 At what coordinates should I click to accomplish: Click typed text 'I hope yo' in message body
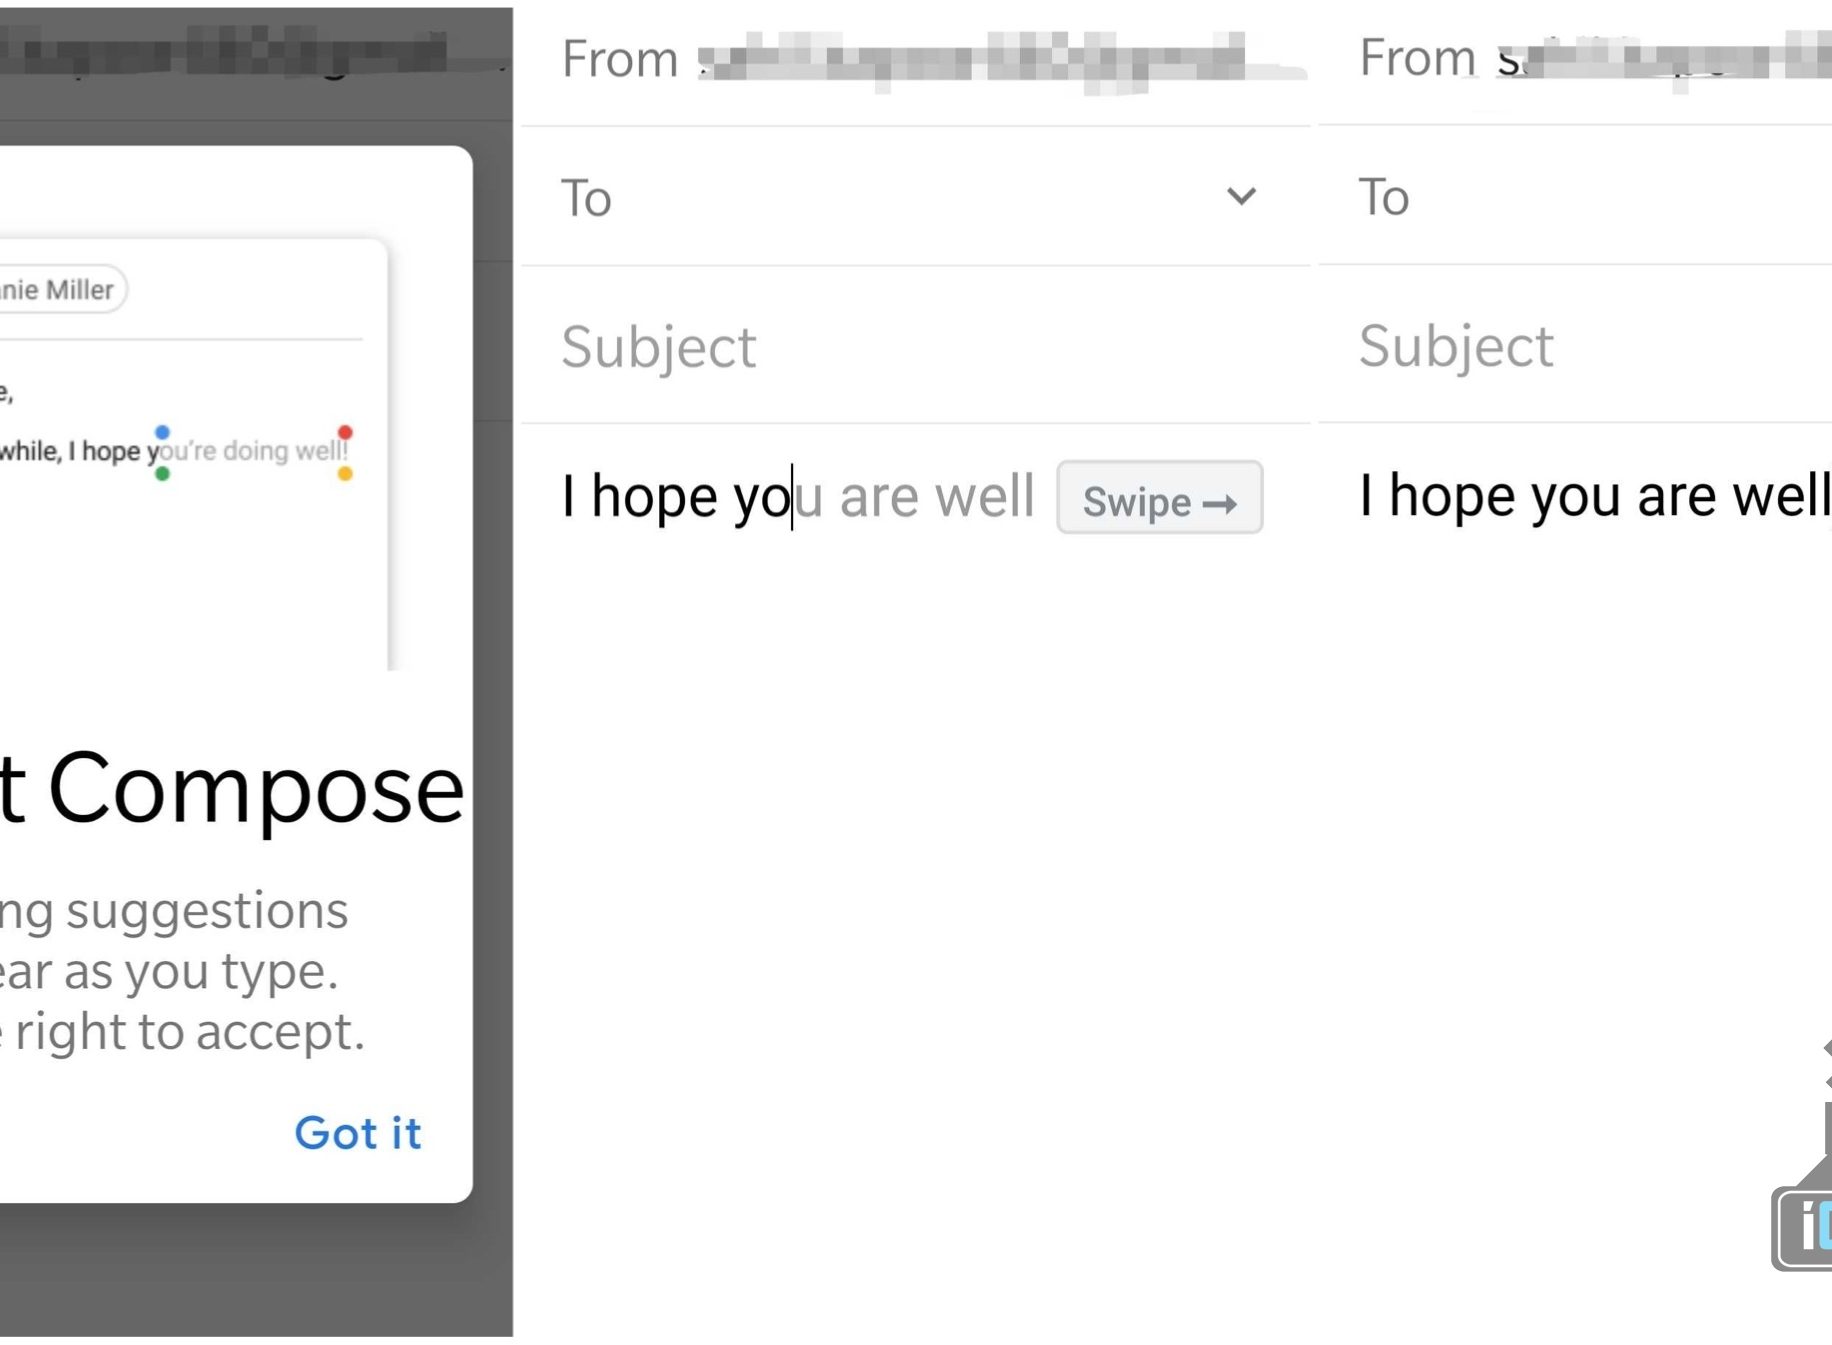675,497
